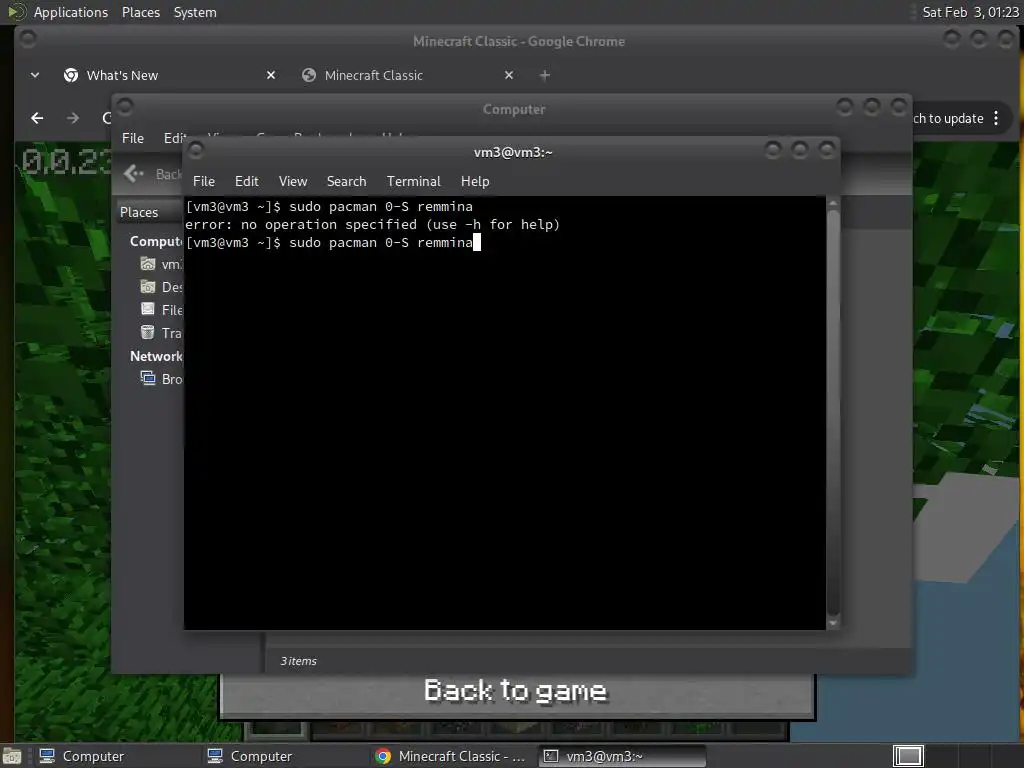Click the Trash icon in sidebar

click(x=148, y=332)
